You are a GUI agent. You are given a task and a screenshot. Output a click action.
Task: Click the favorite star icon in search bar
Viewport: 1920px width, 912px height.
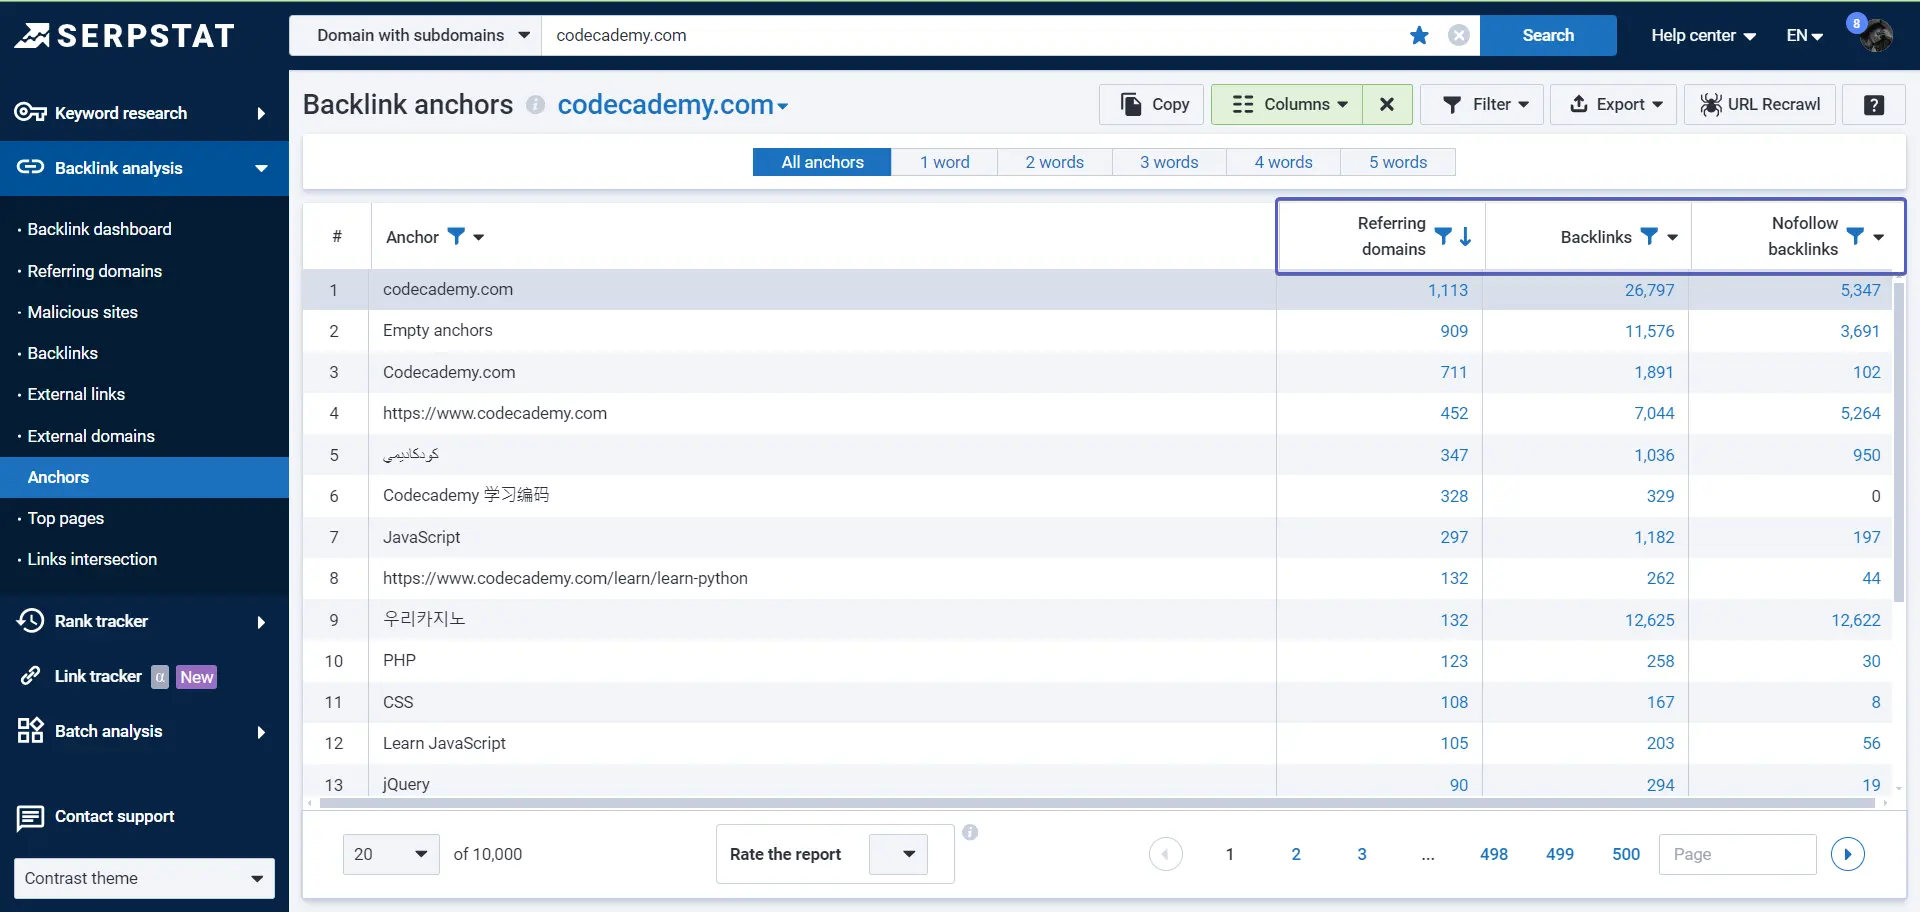click(x=1419, y=36)
